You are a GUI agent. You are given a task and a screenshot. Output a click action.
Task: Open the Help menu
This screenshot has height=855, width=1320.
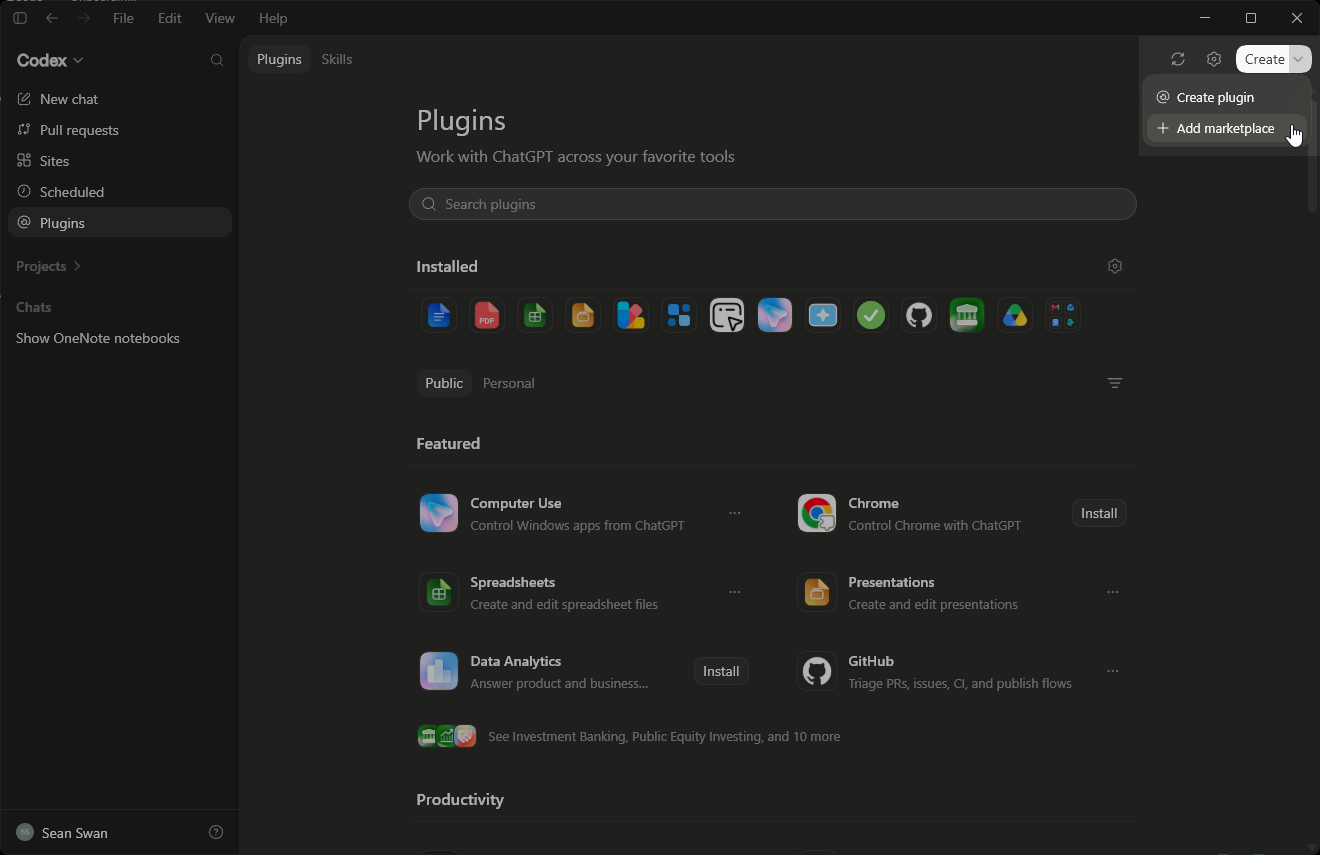[x=273, y=18]
